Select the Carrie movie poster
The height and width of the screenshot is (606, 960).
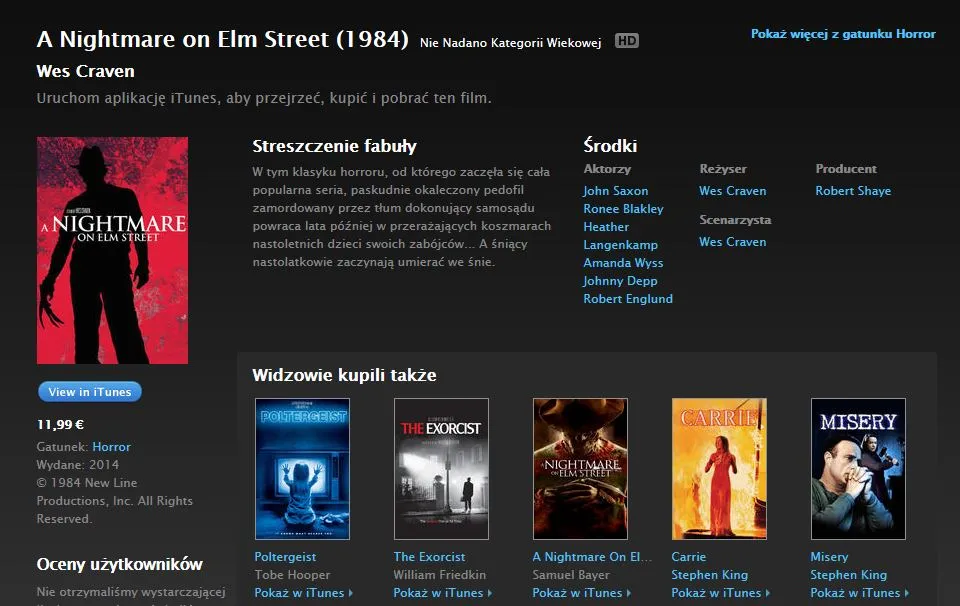719,469
